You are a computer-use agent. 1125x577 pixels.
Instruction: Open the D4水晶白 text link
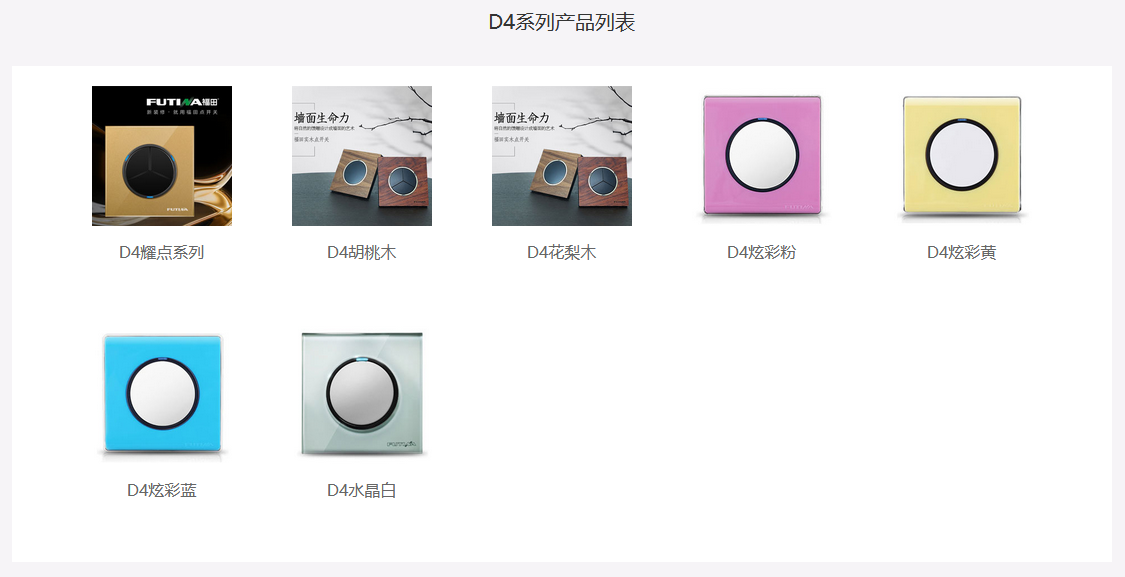pos(362,491)
